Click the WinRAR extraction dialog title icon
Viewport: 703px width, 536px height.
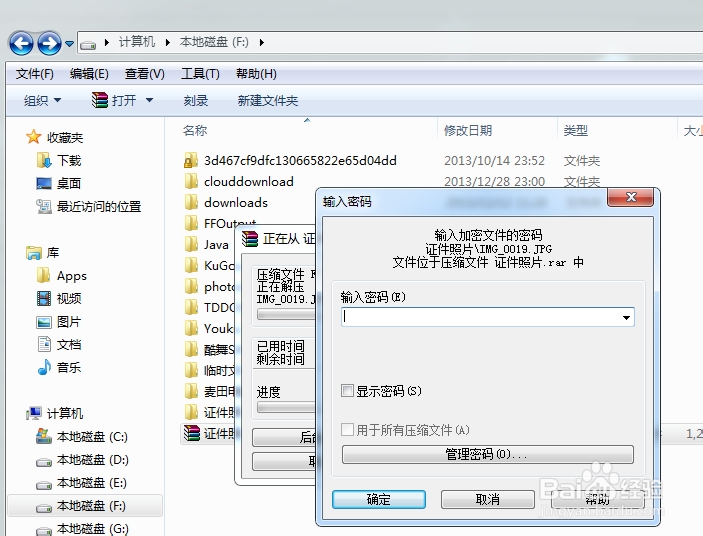[x=250, y=238]
